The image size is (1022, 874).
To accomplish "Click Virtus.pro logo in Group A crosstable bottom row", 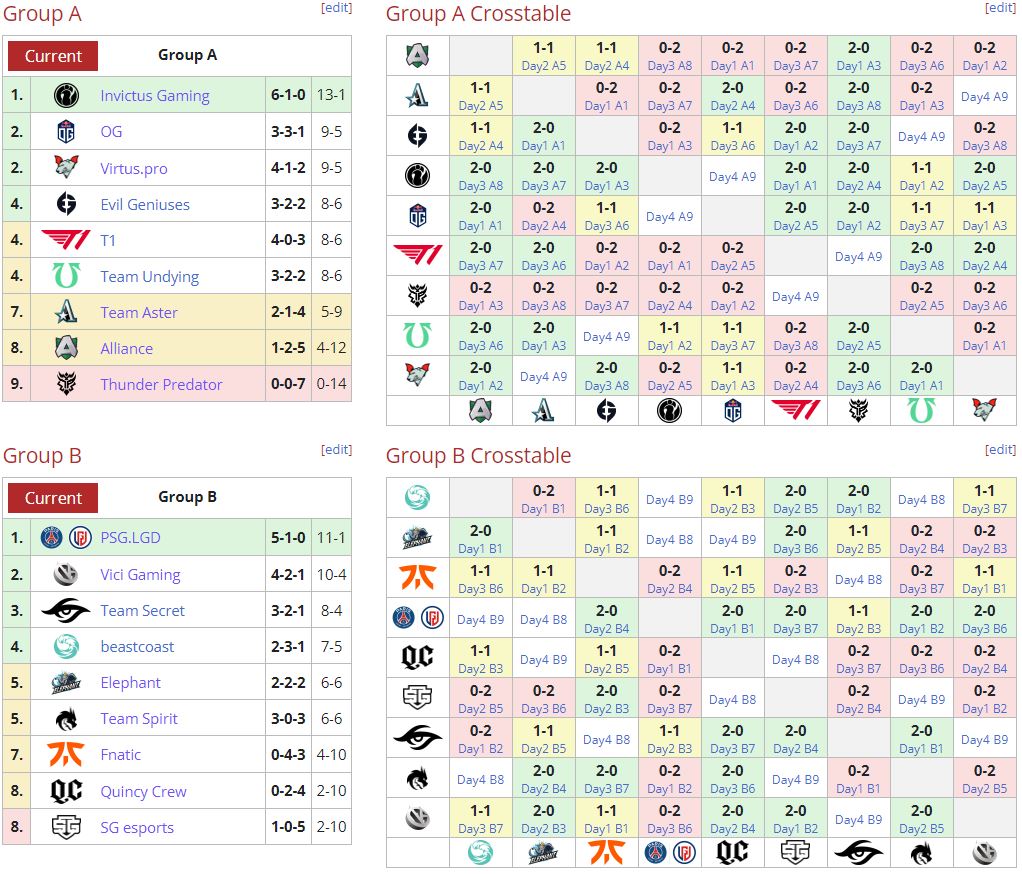I will [984, 410].
